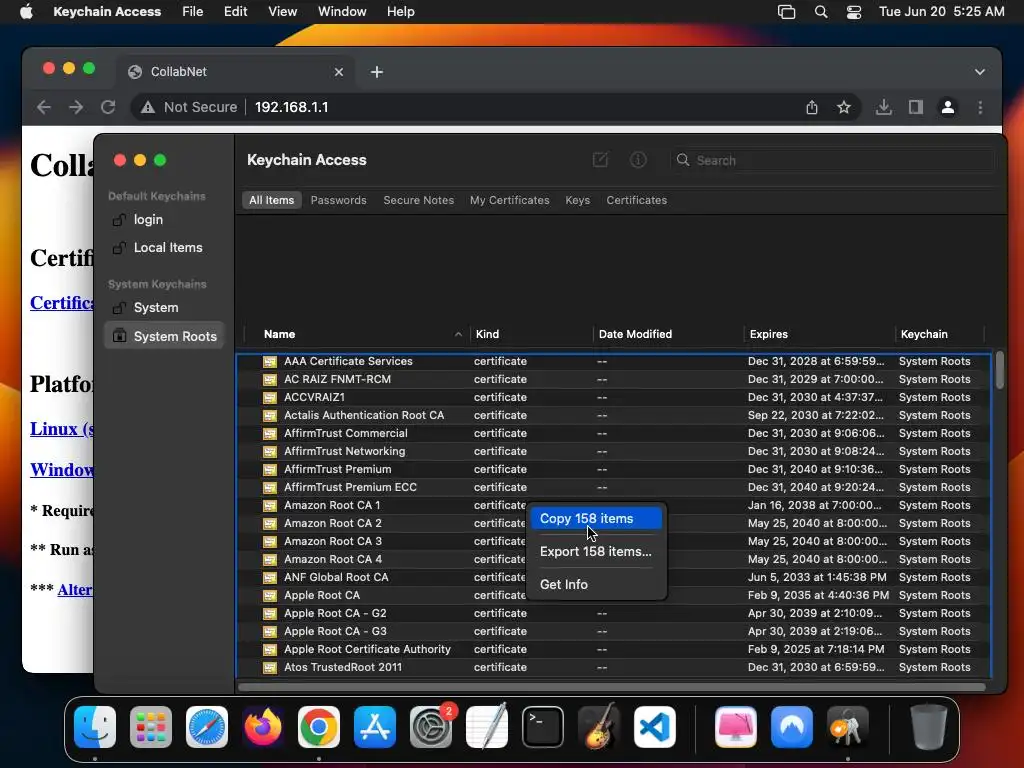This screenshot has height=768, width=1024.
Task: Close the CollabNet tab in Chrome
Action: (339, 72)
